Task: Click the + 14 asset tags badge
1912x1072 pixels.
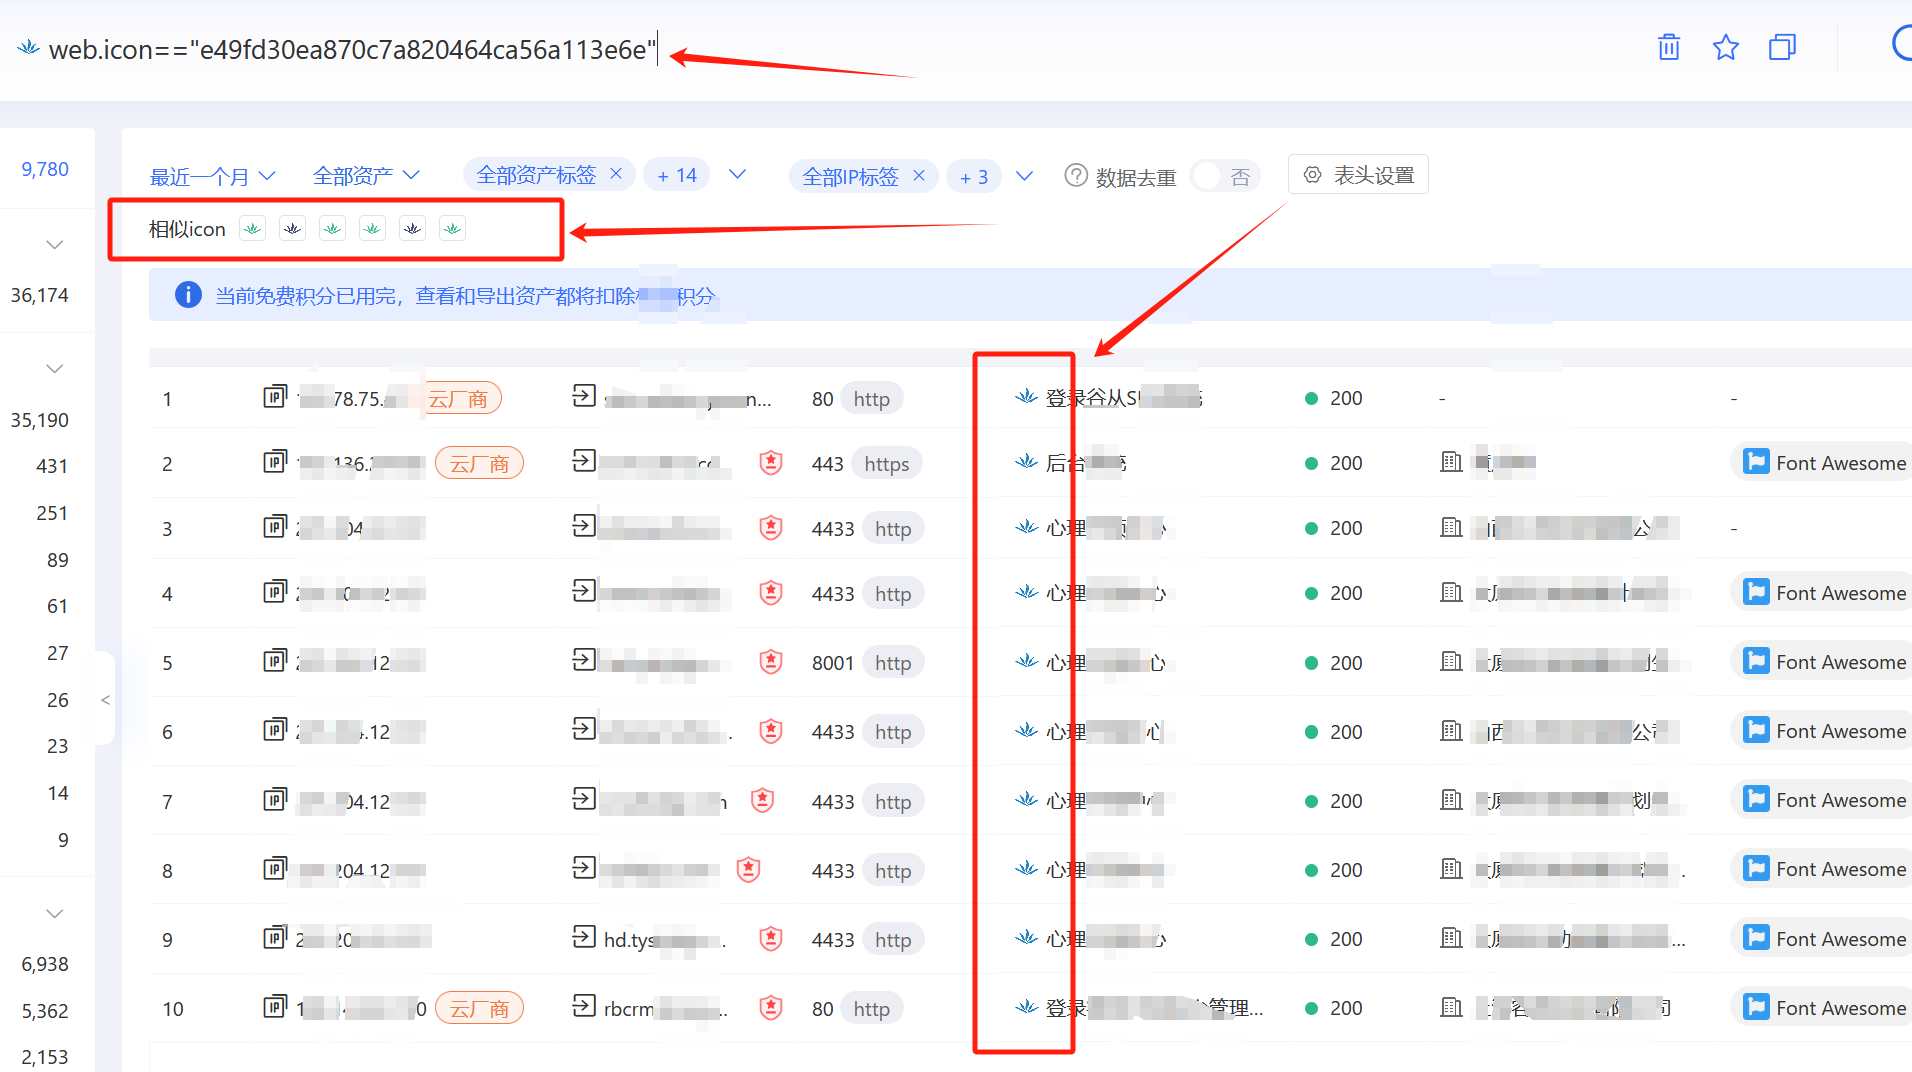Action: click(677, 175)
